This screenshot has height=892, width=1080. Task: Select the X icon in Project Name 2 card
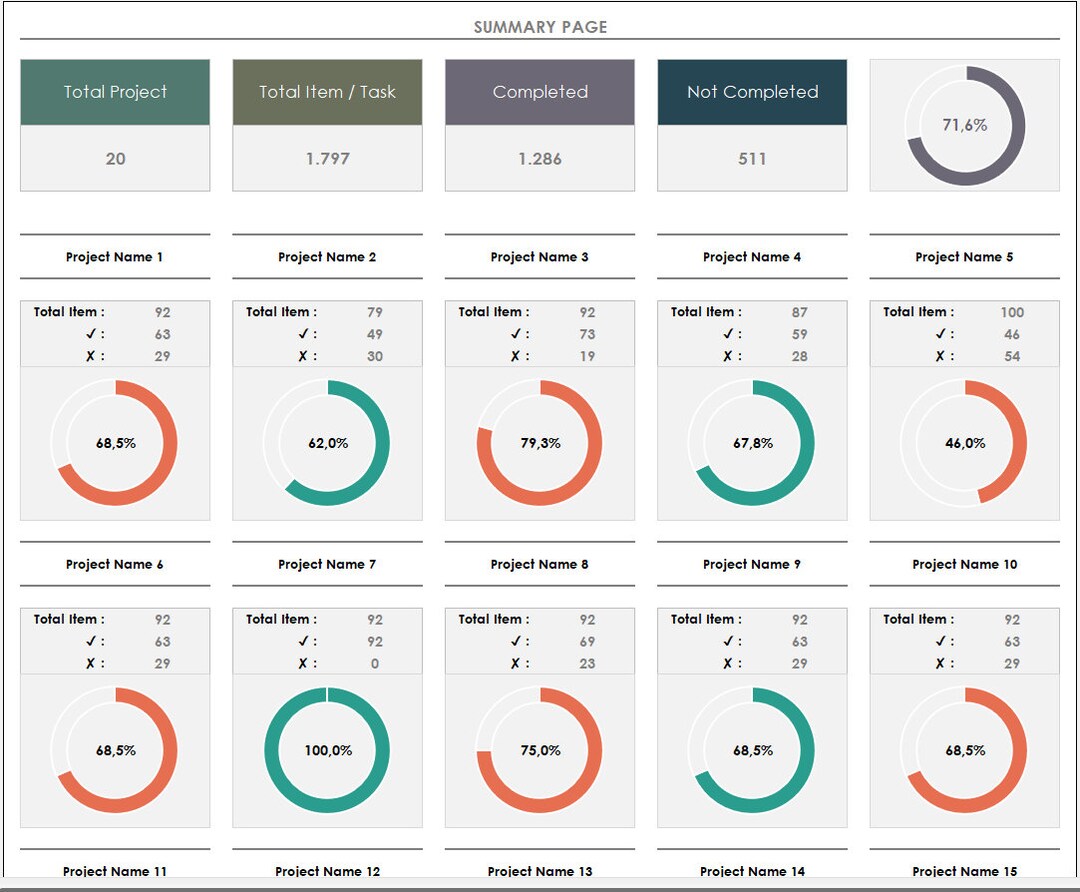coord(304,356)
